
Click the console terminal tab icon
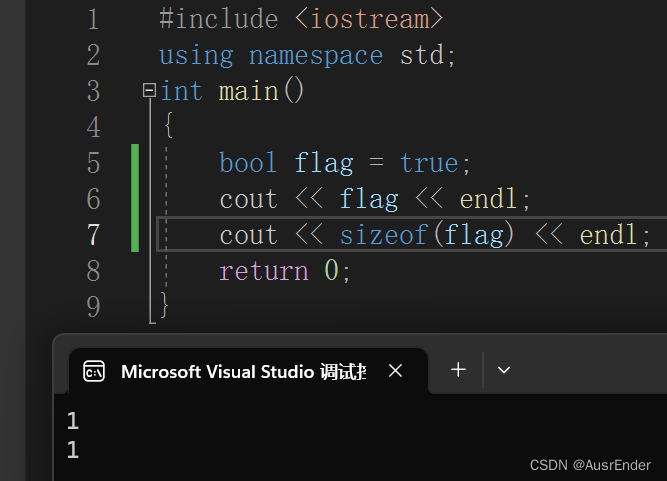tap(94, 371)
